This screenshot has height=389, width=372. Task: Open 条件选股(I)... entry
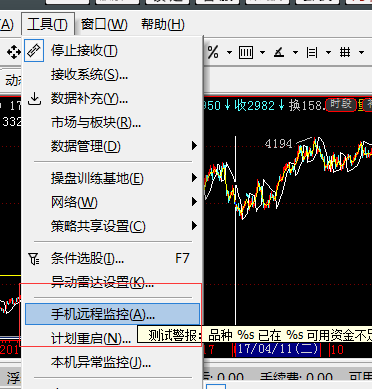point(112,258)
